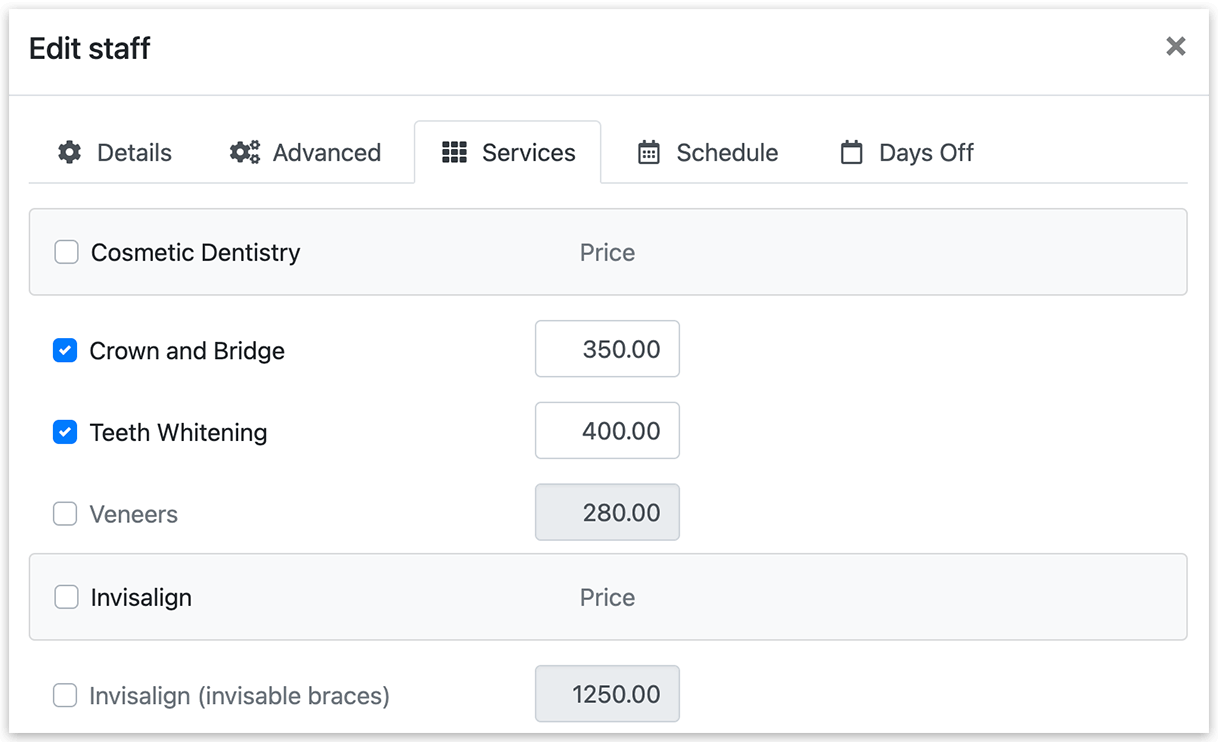
Task: Edit the Crown and Bridge price 350.00
Action: point(607,349)
